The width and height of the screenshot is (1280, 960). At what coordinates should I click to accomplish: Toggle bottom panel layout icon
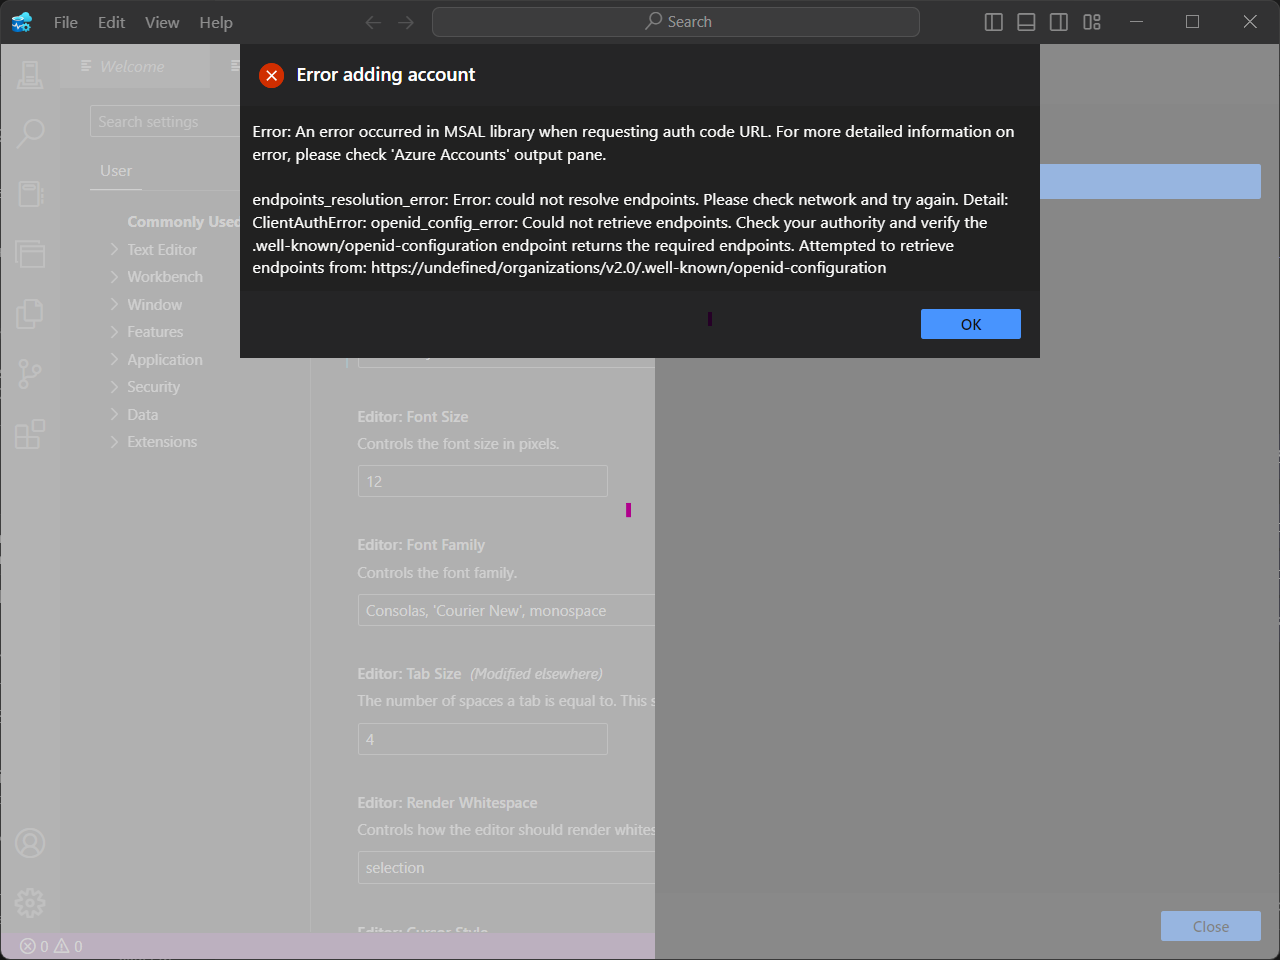pyautogui.click(x=1026, y=22)
